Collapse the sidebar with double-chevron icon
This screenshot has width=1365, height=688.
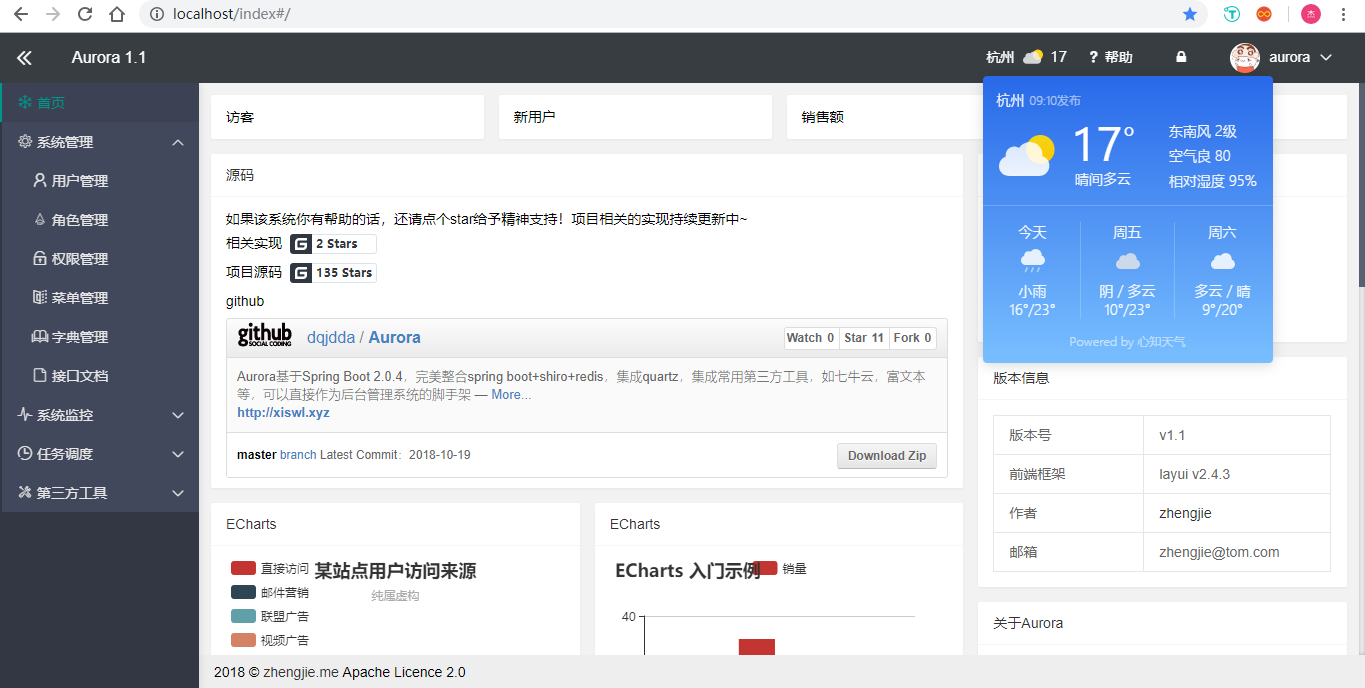click(x=24, y=58)
